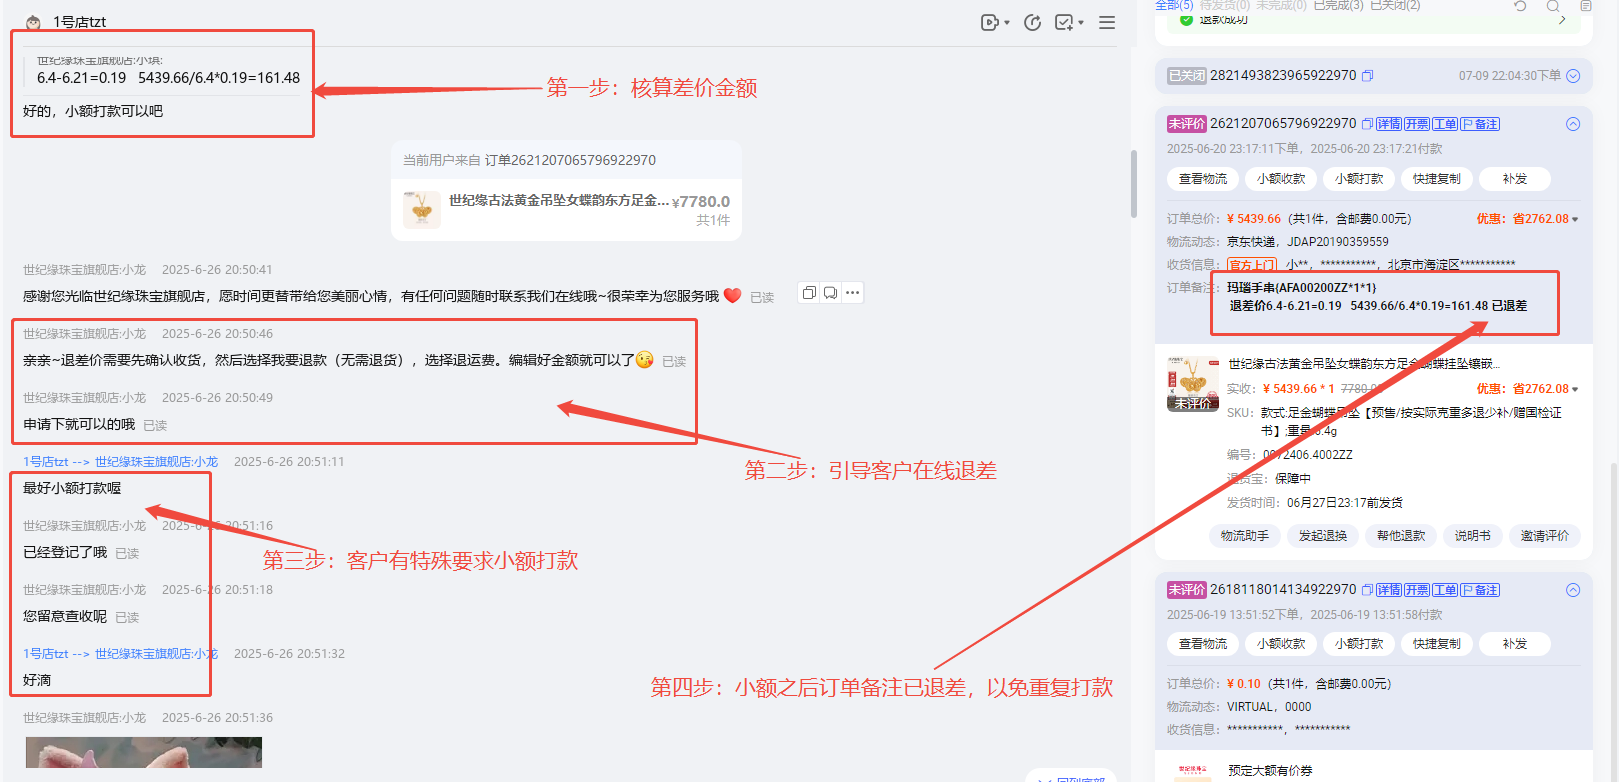Click the refresh icon above order list
This screenshot has height=782, width=1619.
click(x=1520, y=6)
